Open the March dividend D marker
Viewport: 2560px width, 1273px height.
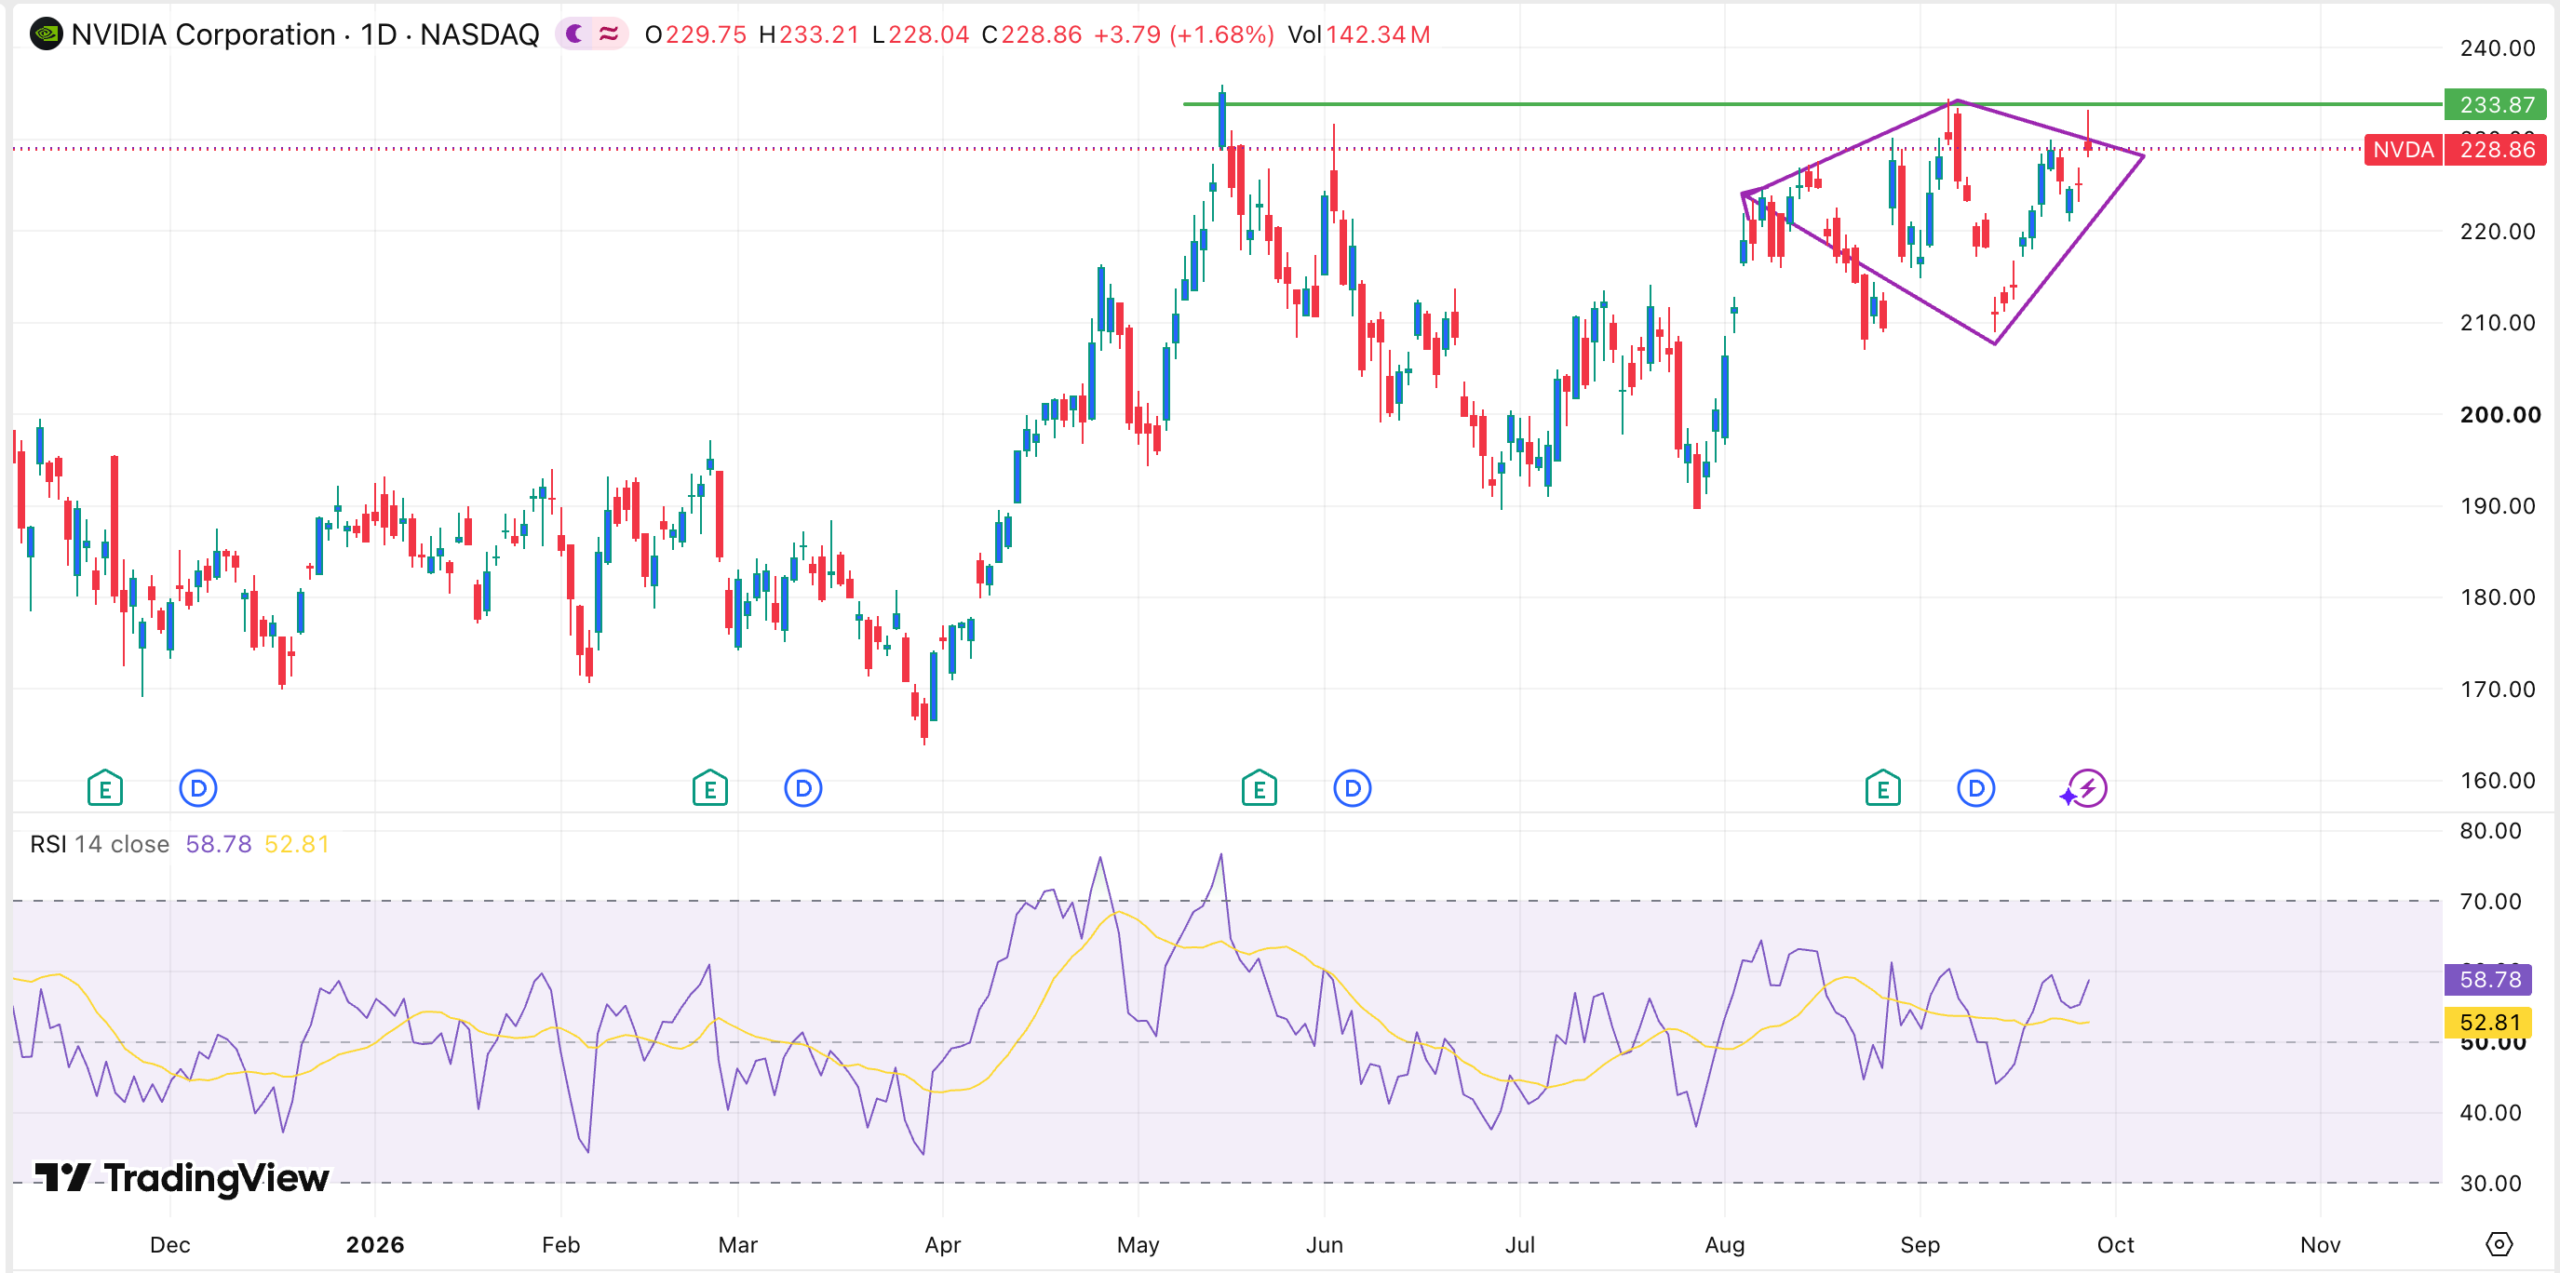click(803, 789)
